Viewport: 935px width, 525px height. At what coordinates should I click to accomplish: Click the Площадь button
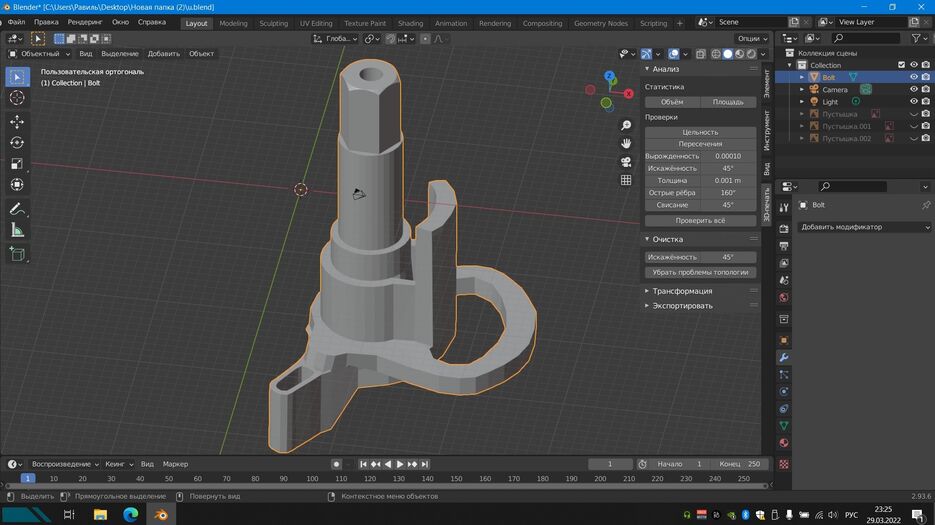[728, 102]
